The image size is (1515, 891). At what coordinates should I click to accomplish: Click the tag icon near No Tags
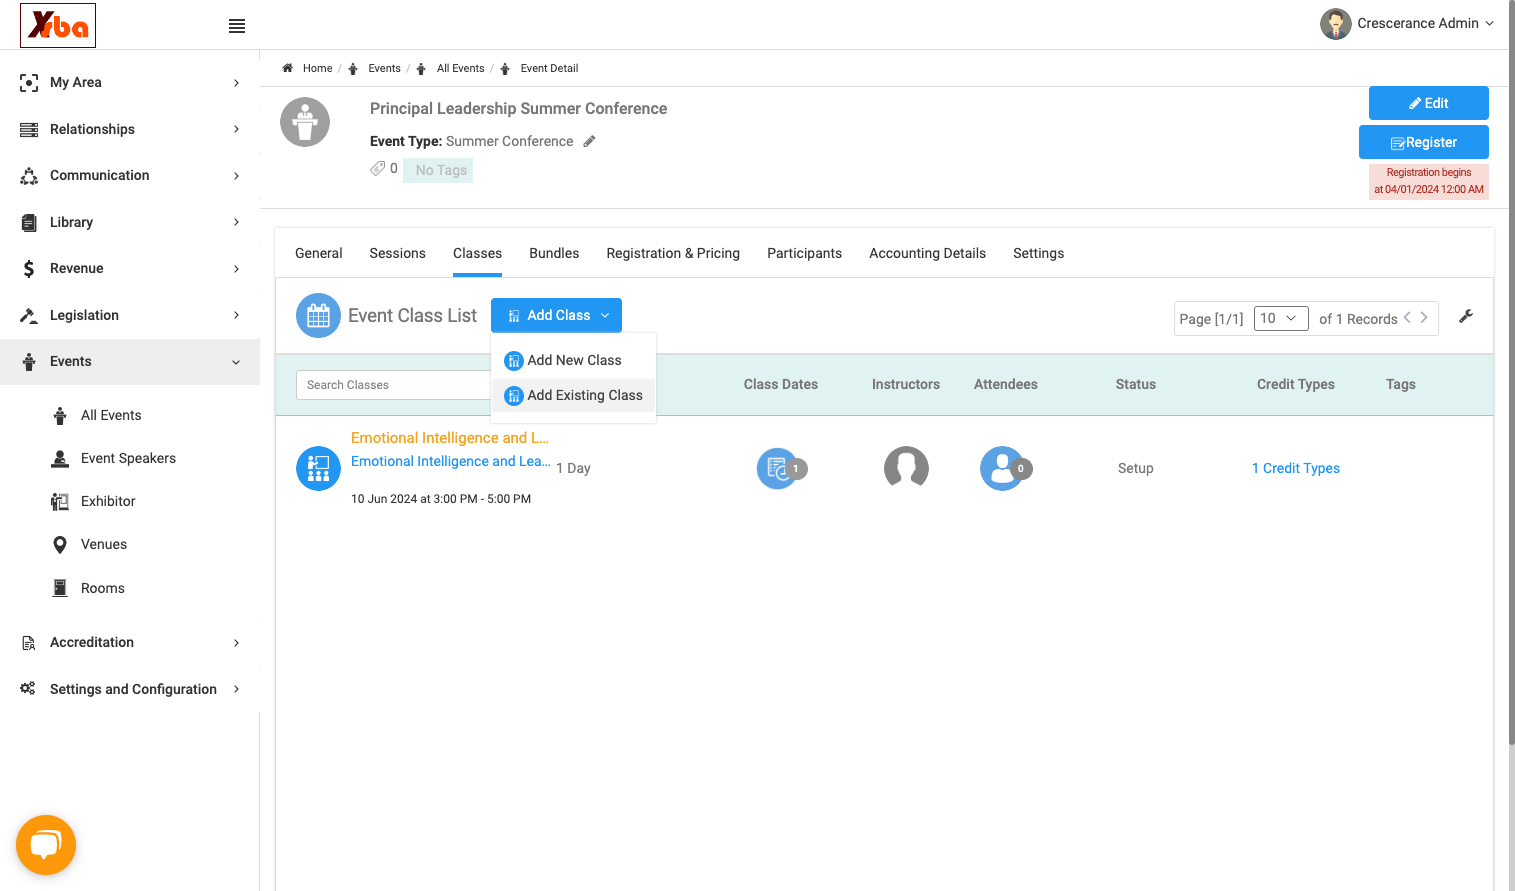click(x=377, y=168)
